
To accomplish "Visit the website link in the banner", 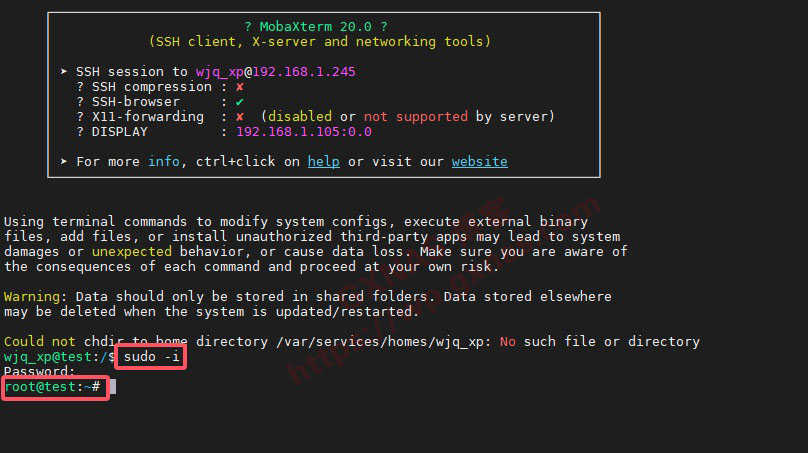I will pos(479,162).
